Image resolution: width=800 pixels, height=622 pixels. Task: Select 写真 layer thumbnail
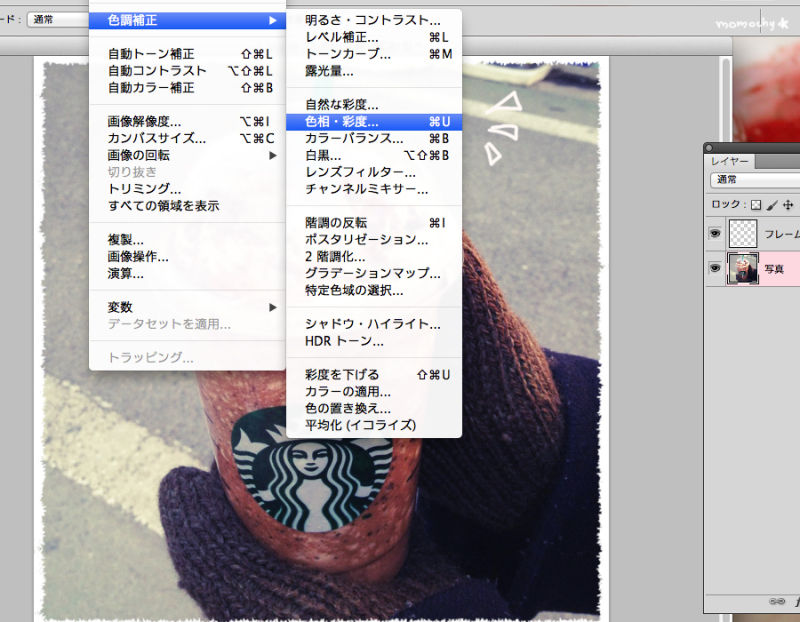[x=742, y=268]
